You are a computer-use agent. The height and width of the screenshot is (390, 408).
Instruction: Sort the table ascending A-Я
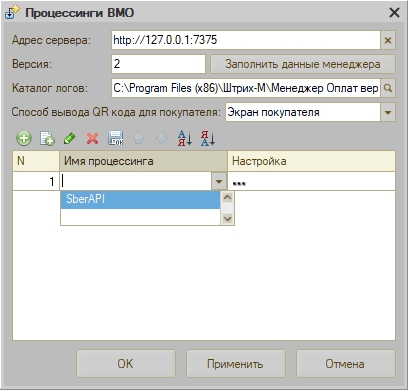point(185,138)
